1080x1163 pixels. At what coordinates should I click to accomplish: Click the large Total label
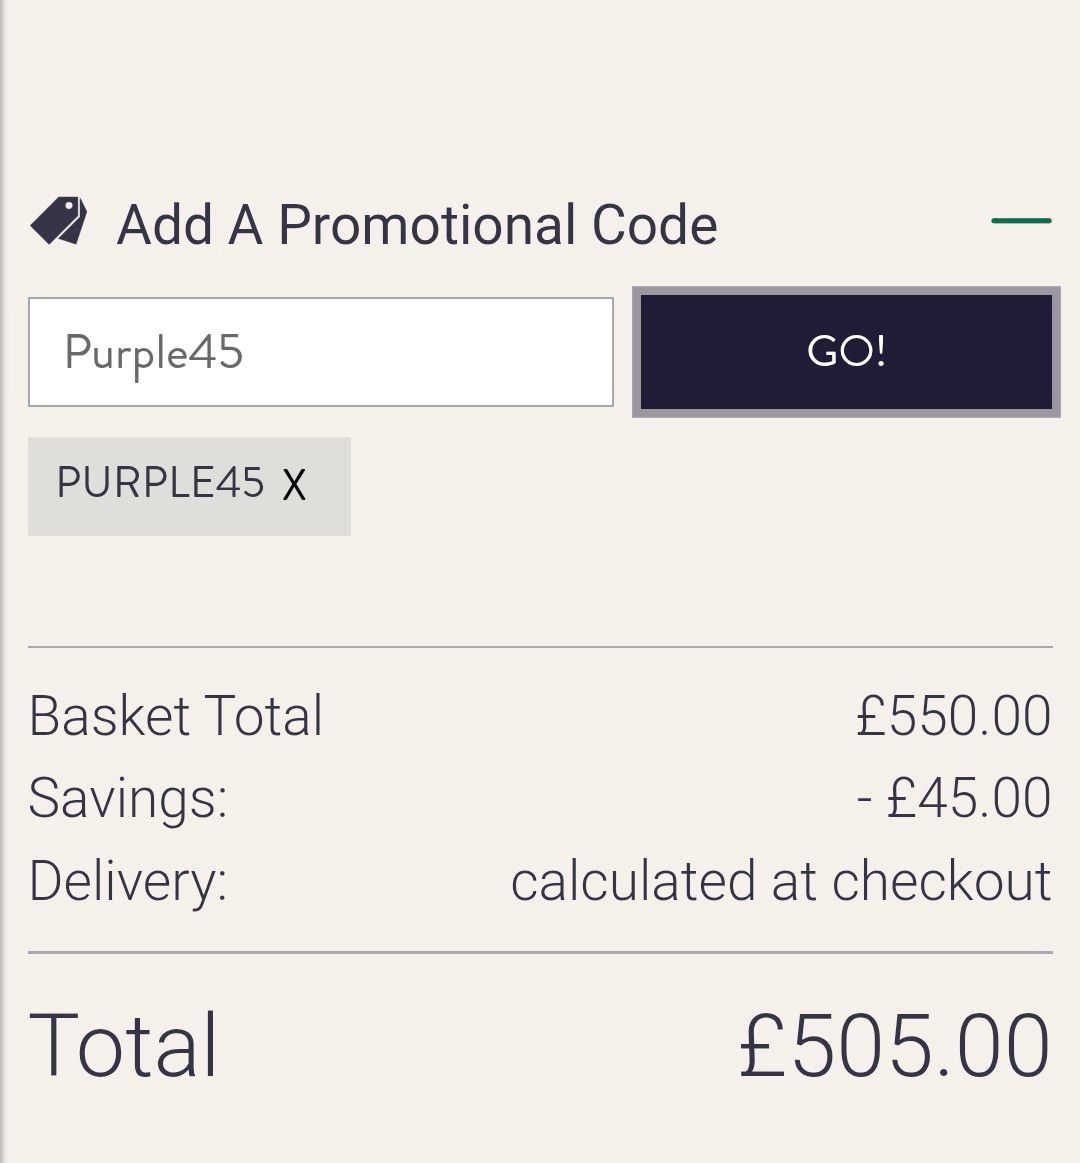124,1045
